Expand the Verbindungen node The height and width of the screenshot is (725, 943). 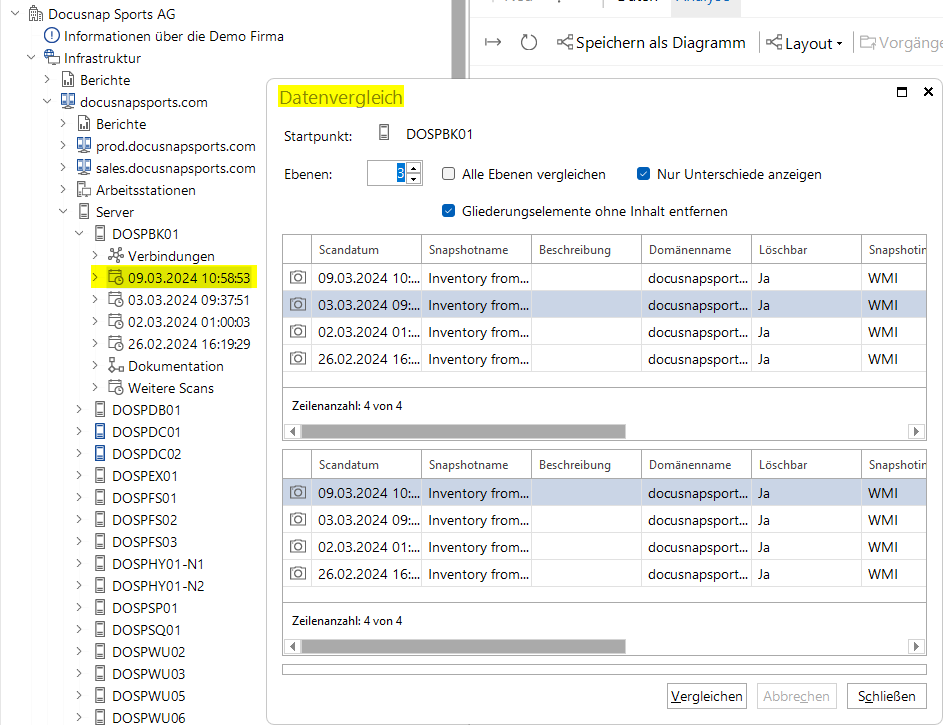click(x=95, y=255)
